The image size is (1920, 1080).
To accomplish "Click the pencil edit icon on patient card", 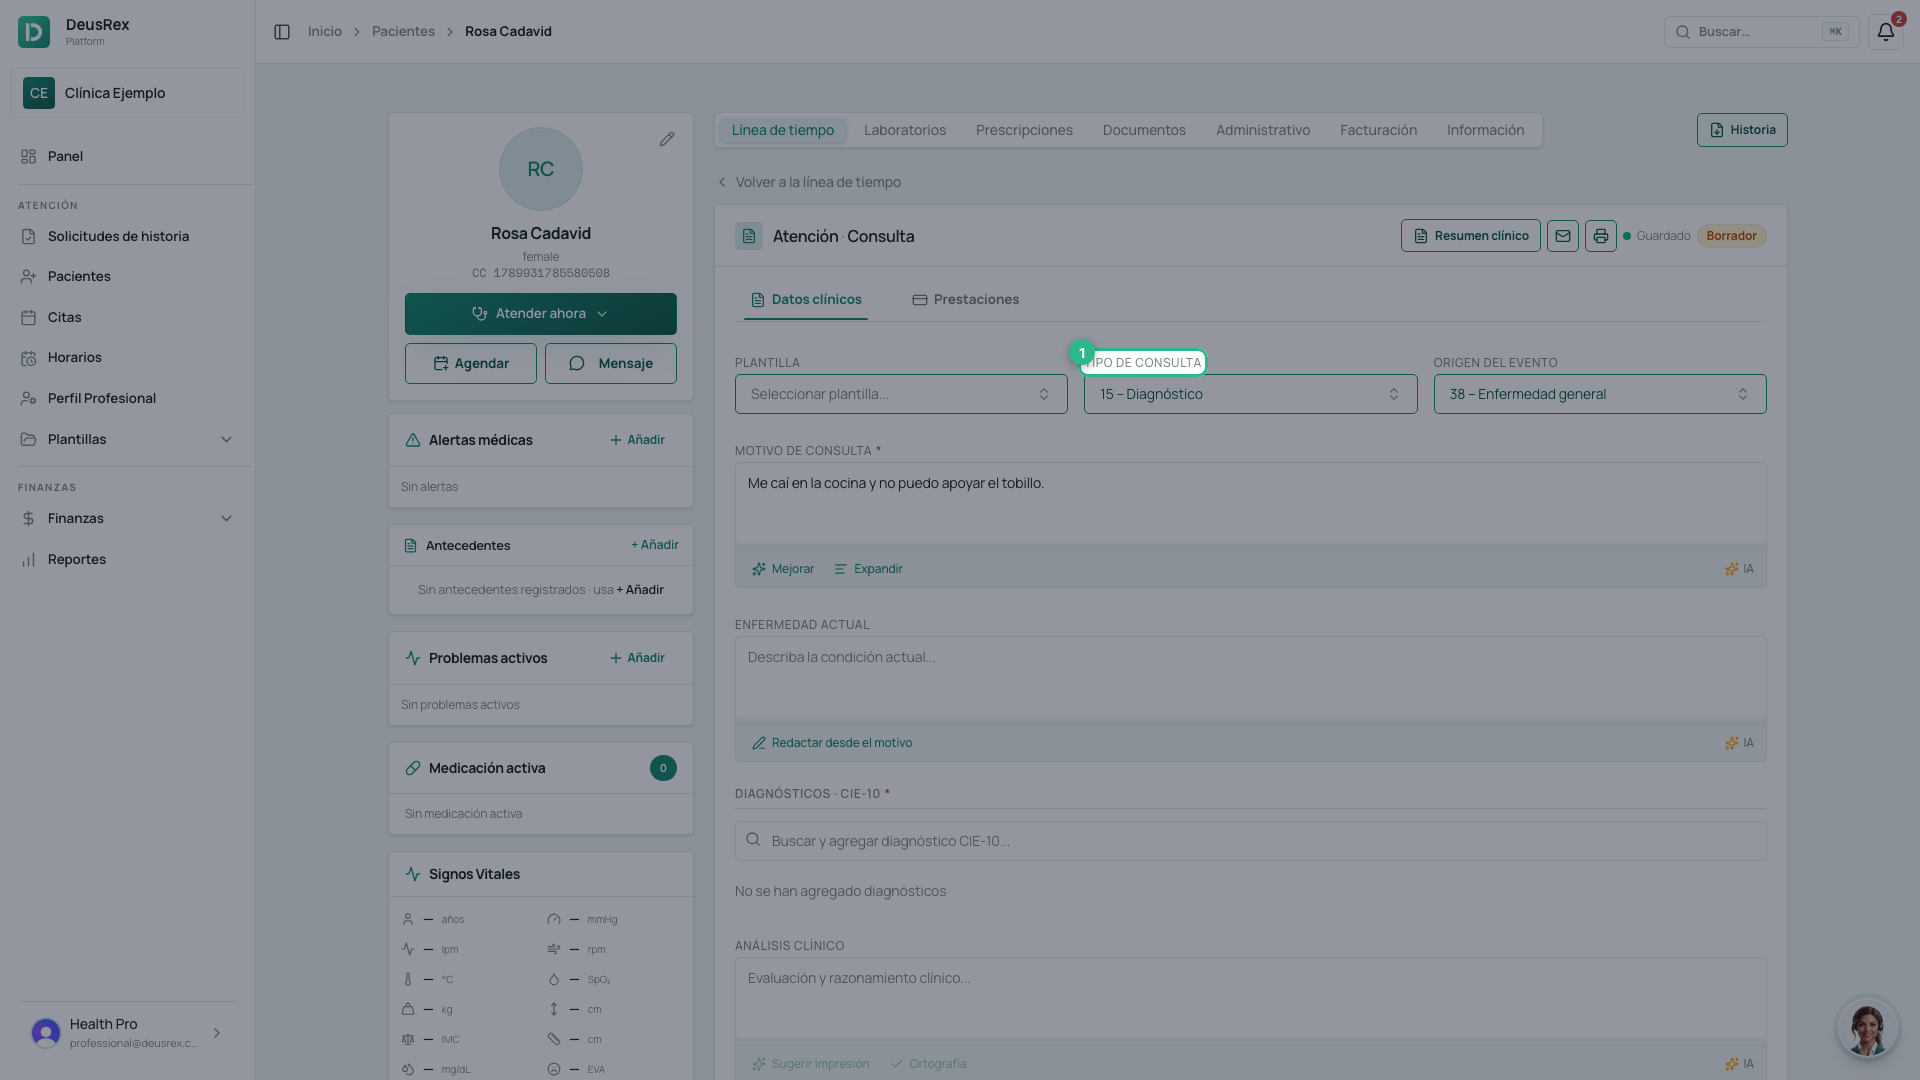I will point(667,139).
